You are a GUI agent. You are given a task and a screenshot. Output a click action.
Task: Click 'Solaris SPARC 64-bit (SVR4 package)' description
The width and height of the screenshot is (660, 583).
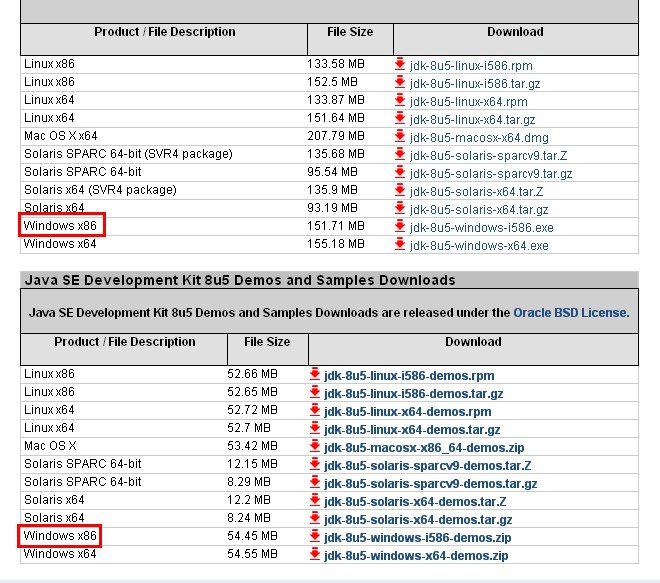128,154
